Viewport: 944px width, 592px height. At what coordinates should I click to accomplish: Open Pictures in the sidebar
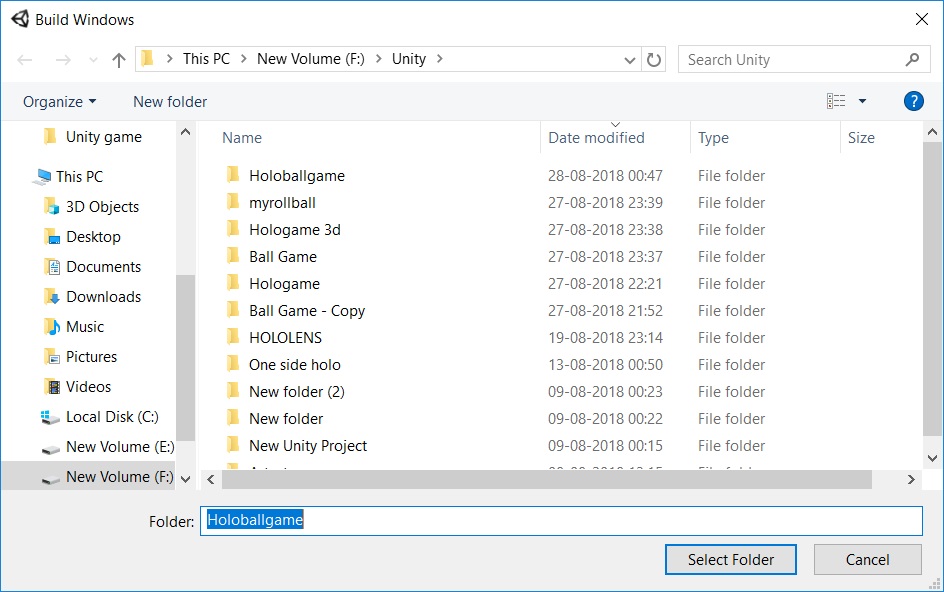click(81, 357)
